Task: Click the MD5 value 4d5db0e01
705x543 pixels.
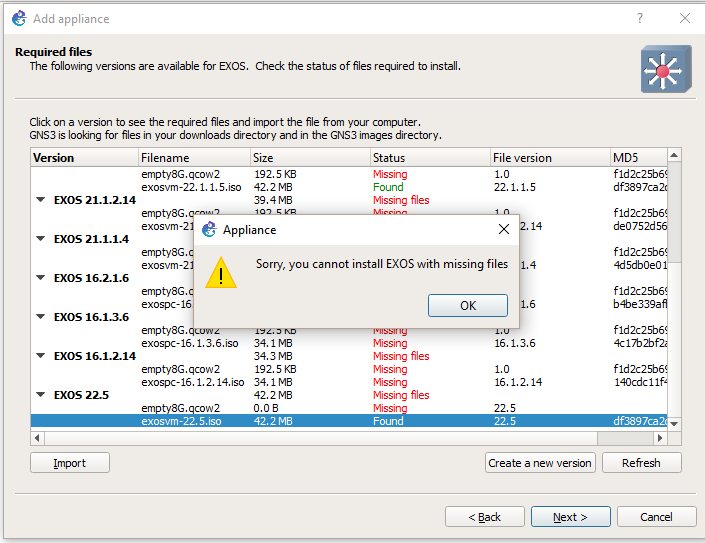Action: [x=640, y=265]
